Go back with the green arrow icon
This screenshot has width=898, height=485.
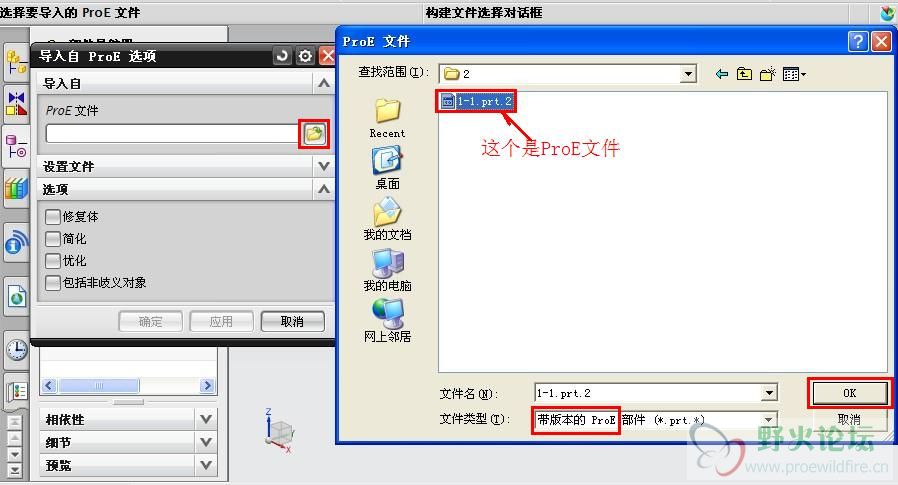722,74
